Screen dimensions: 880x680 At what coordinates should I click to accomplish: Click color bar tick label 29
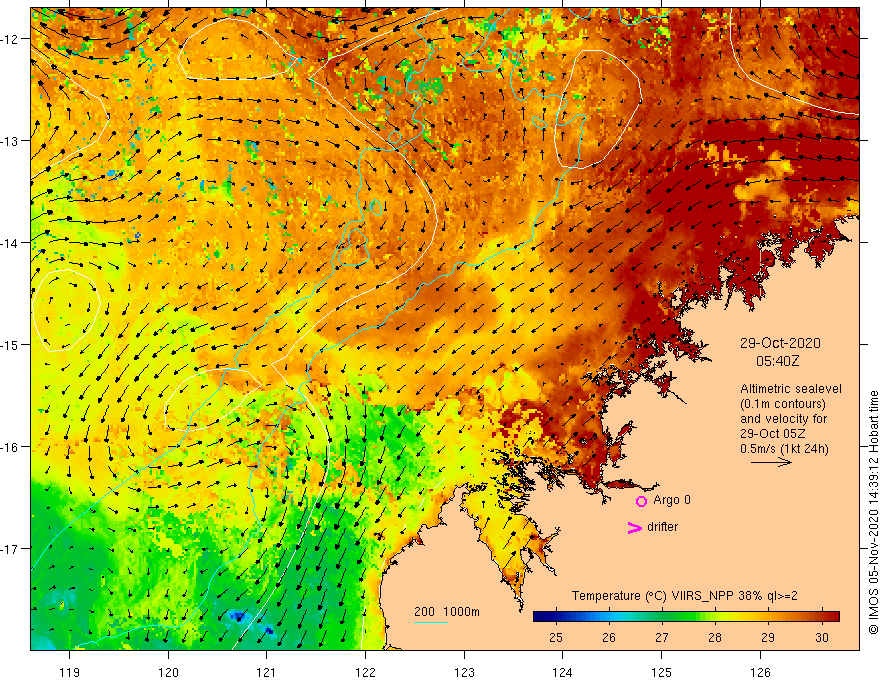768,637
